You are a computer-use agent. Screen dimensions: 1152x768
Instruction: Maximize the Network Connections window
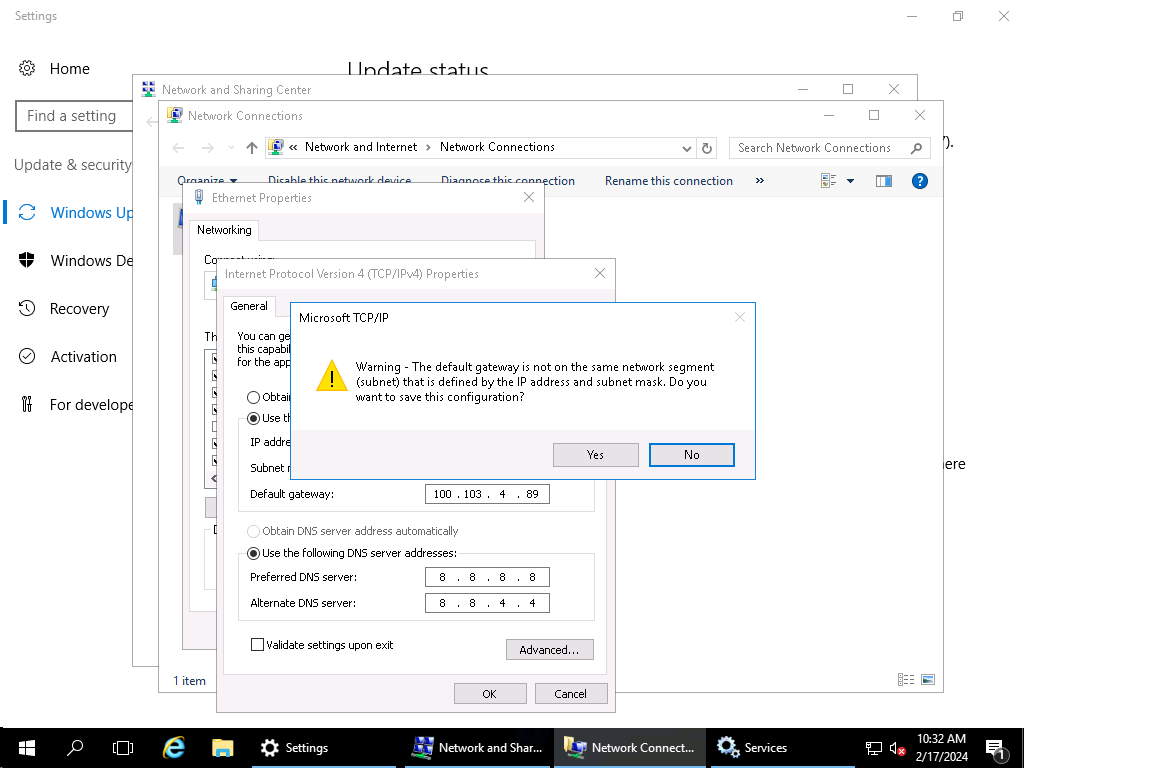coord(874,115)
